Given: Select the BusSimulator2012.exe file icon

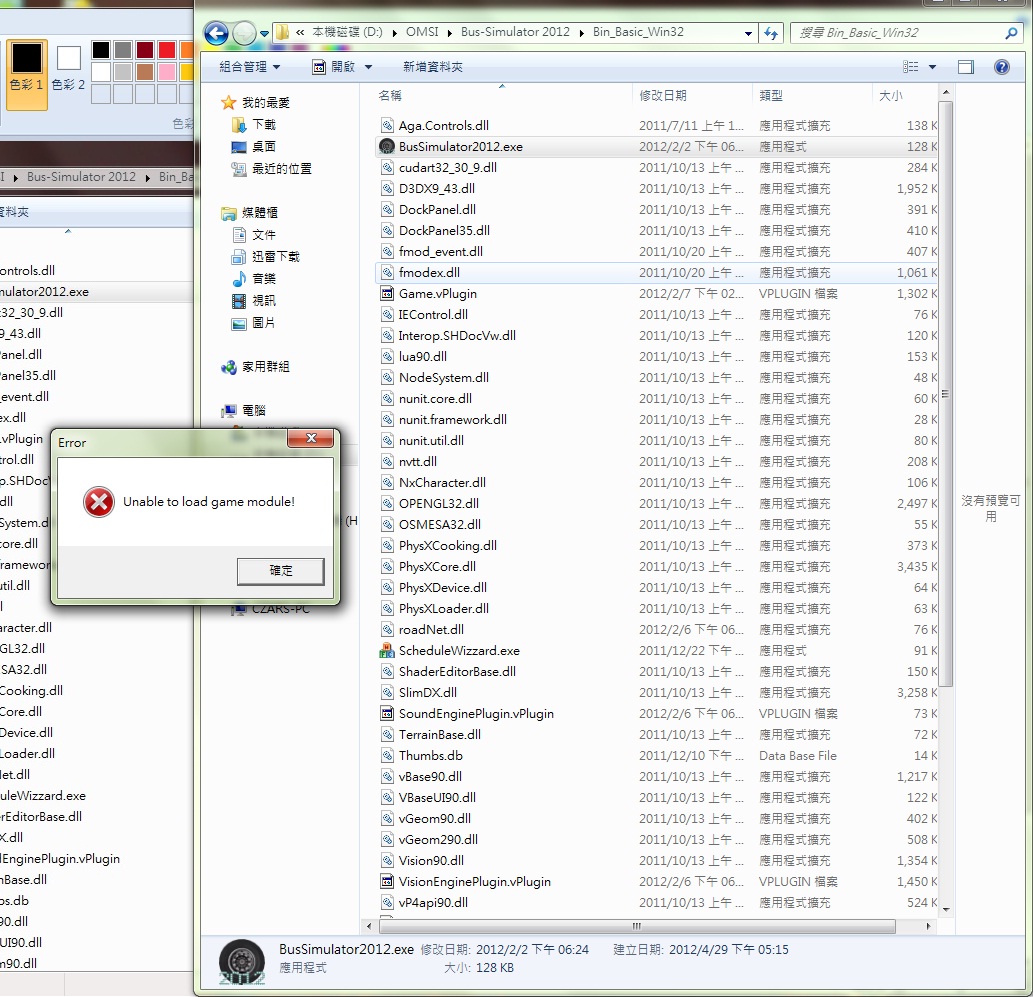Looking at the screenshot, I should [387, 147].
